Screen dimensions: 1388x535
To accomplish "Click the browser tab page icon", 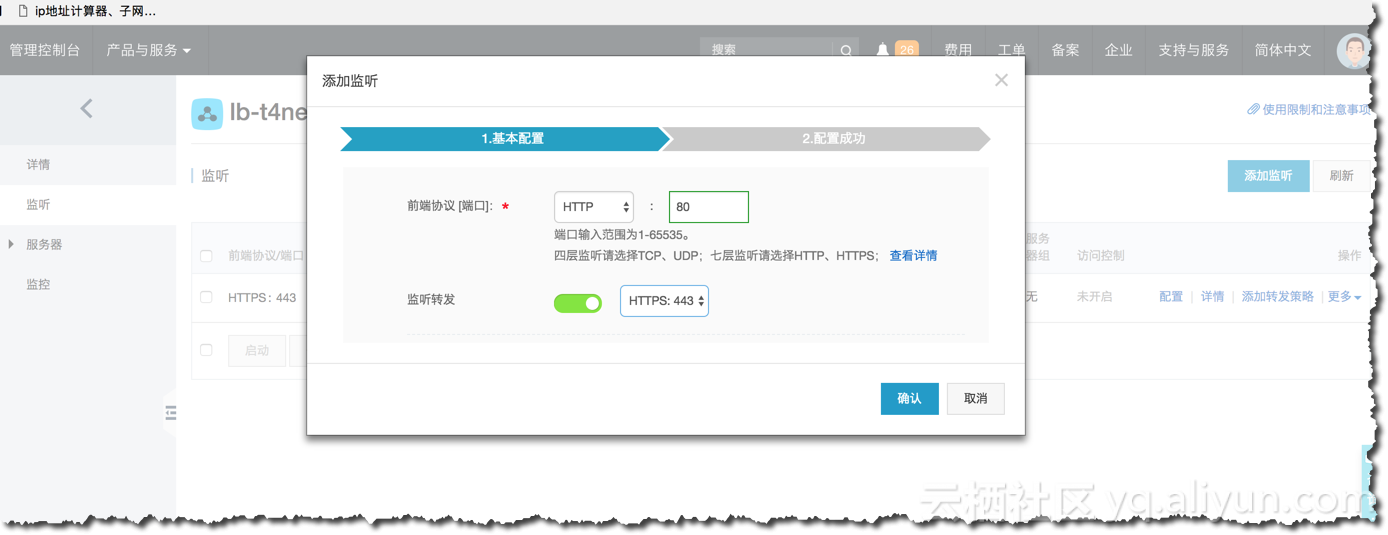I will [x=22, y=11].
